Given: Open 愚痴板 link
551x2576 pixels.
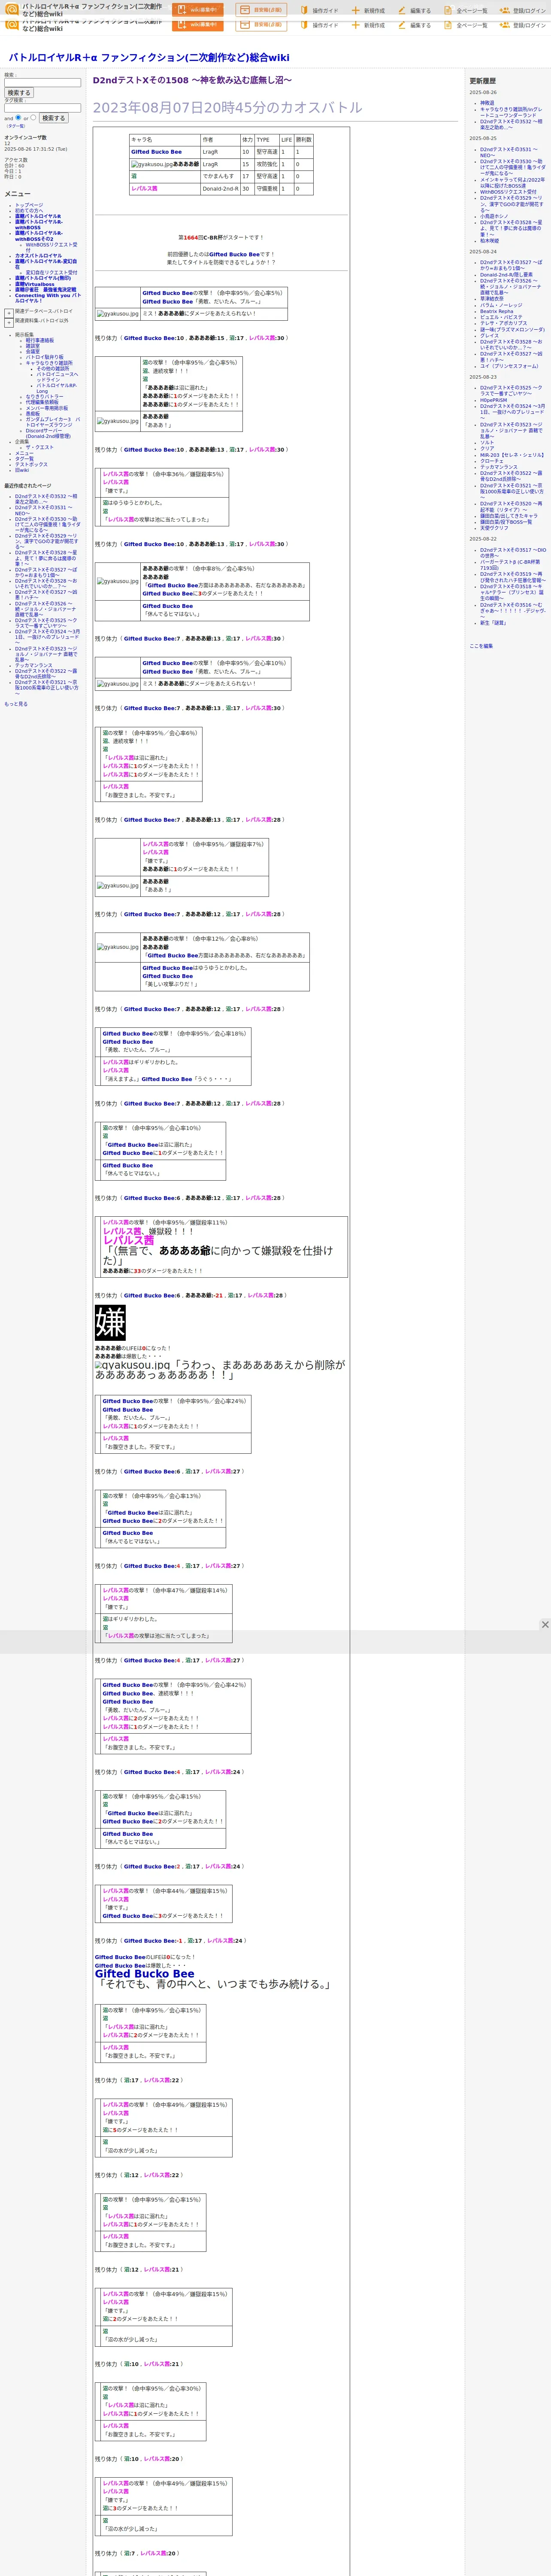Looking at the screenshot, I should (x=33, y=413).
